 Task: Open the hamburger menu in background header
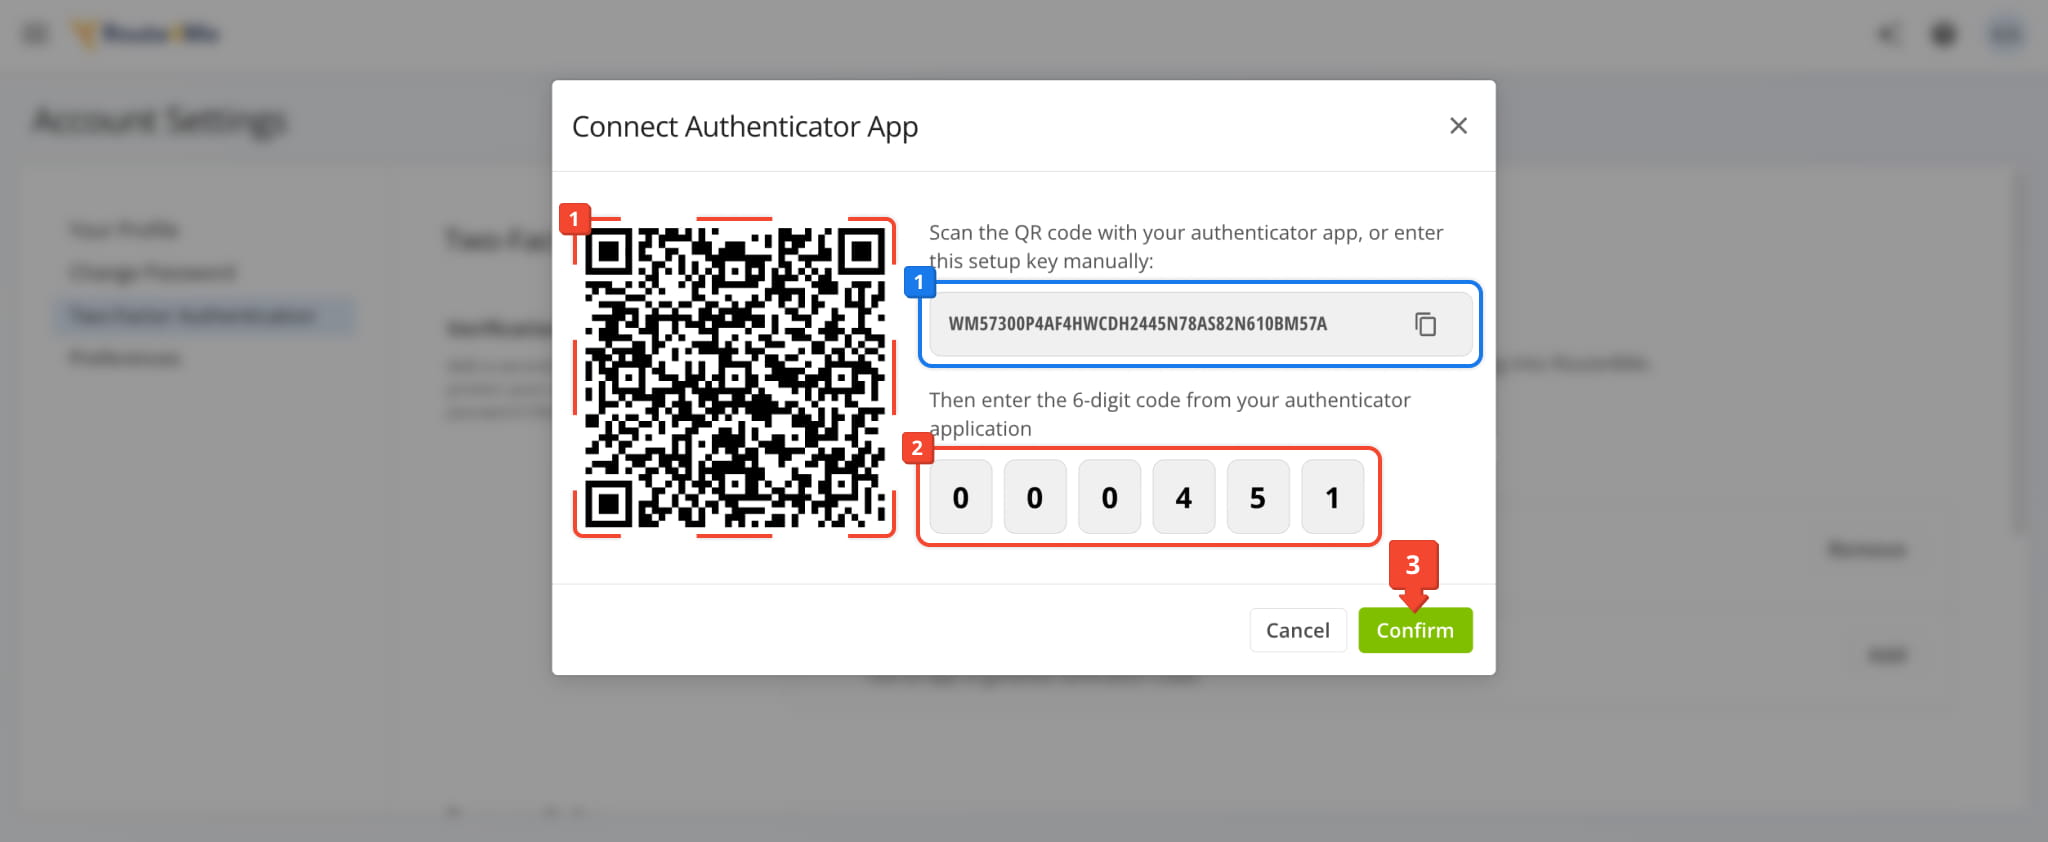click(x=35, y=34)
